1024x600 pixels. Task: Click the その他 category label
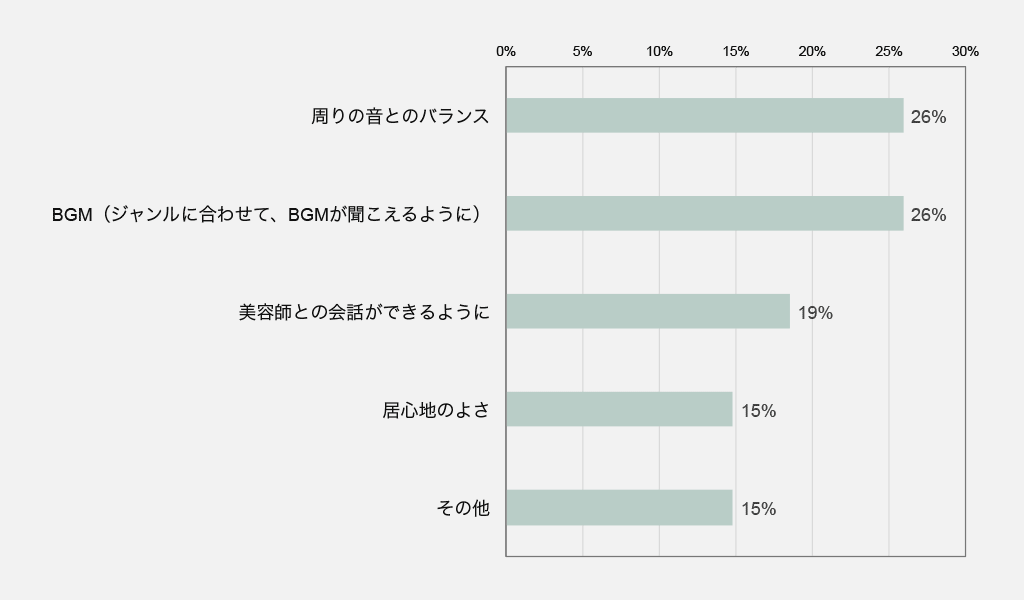pyautogui.click(x=463, y=508)
